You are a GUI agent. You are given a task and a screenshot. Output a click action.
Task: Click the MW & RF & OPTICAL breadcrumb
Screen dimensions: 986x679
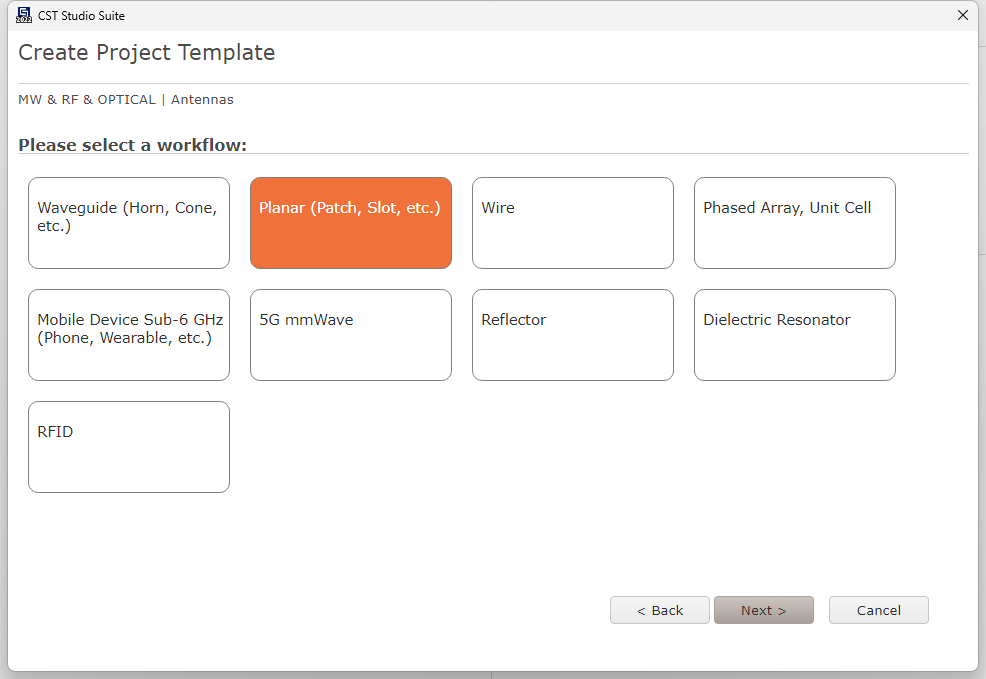pyautogui.click(x=87, y=99)
